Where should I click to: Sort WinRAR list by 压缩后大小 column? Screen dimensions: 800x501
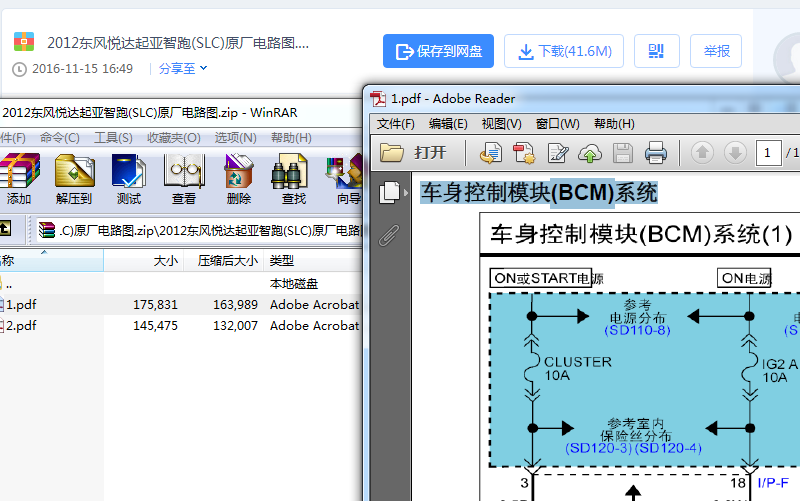pyautogui.click(x=223, y=261)
